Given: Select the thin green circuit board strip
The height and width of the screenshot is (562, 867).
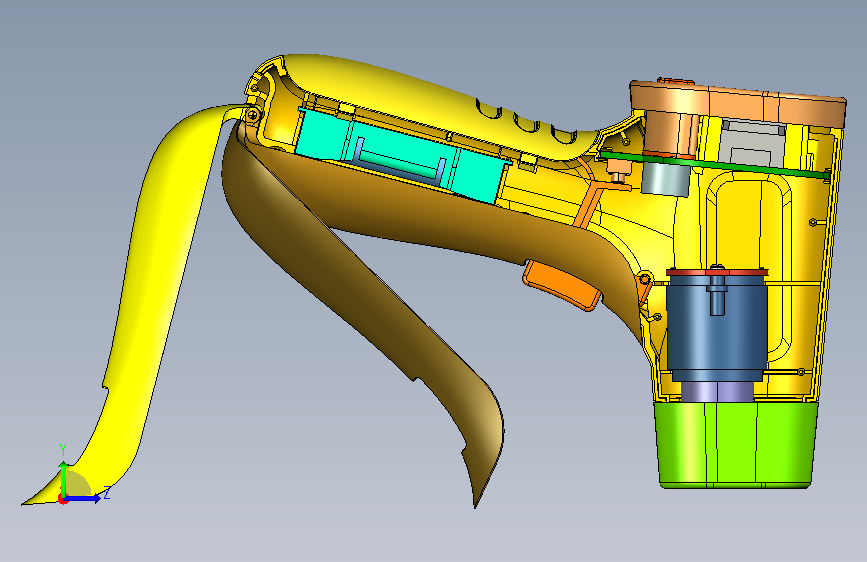Looking at the screenshot, I should pyautogui.click(x=715, y=164).
